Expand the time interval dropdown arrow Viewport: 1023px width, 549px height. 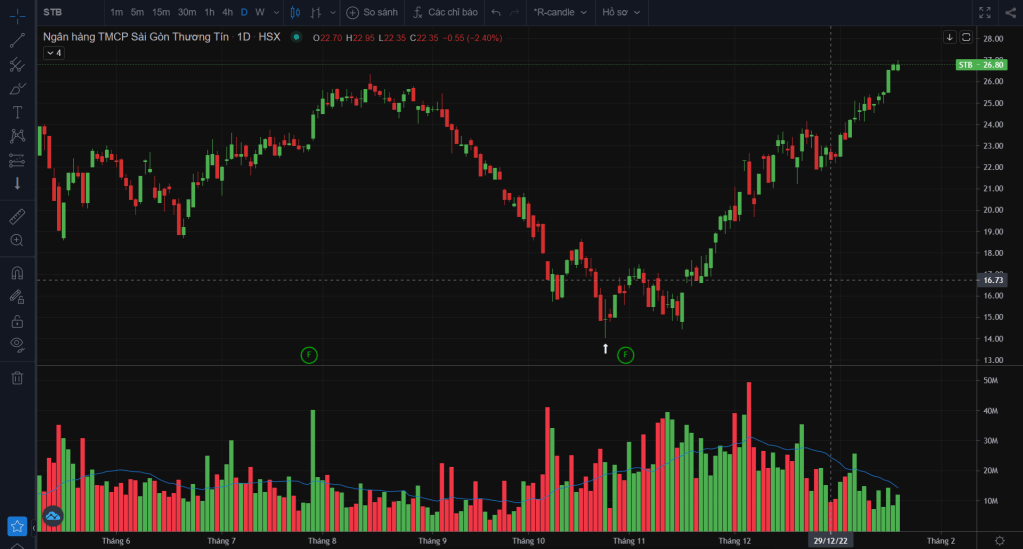click(275, 12)
